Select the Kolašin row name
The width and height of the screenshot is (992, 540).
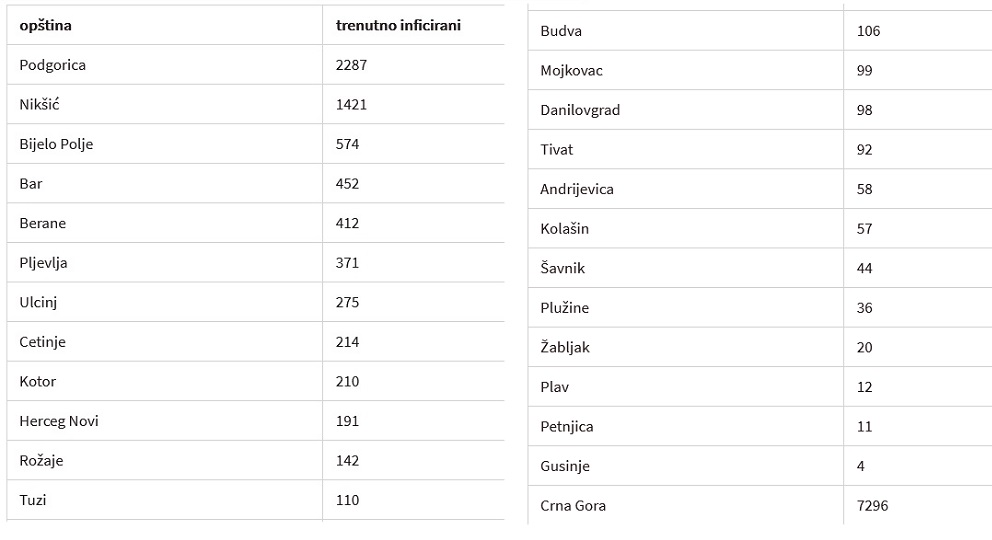[564, 229]
